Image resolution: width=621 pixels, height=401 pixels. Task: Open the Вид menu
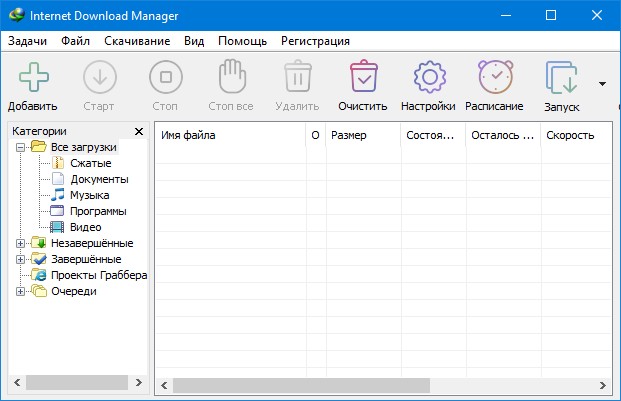194,41
